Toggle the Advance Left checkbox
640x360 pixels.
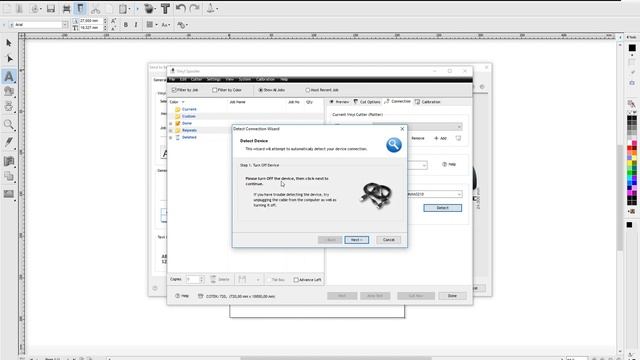[x=296, y=280]
